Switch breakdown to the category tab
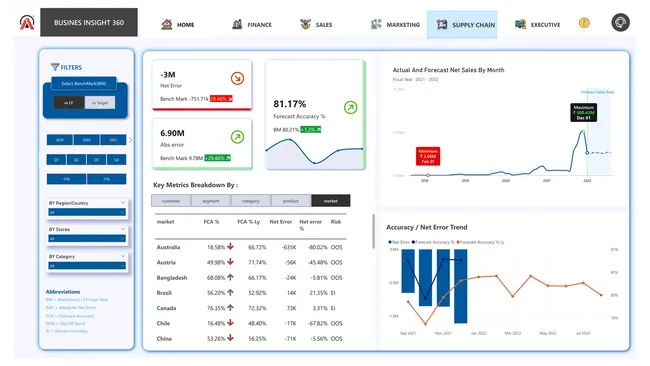The width and height of the screenshot is (650, 366). point(250,201)
